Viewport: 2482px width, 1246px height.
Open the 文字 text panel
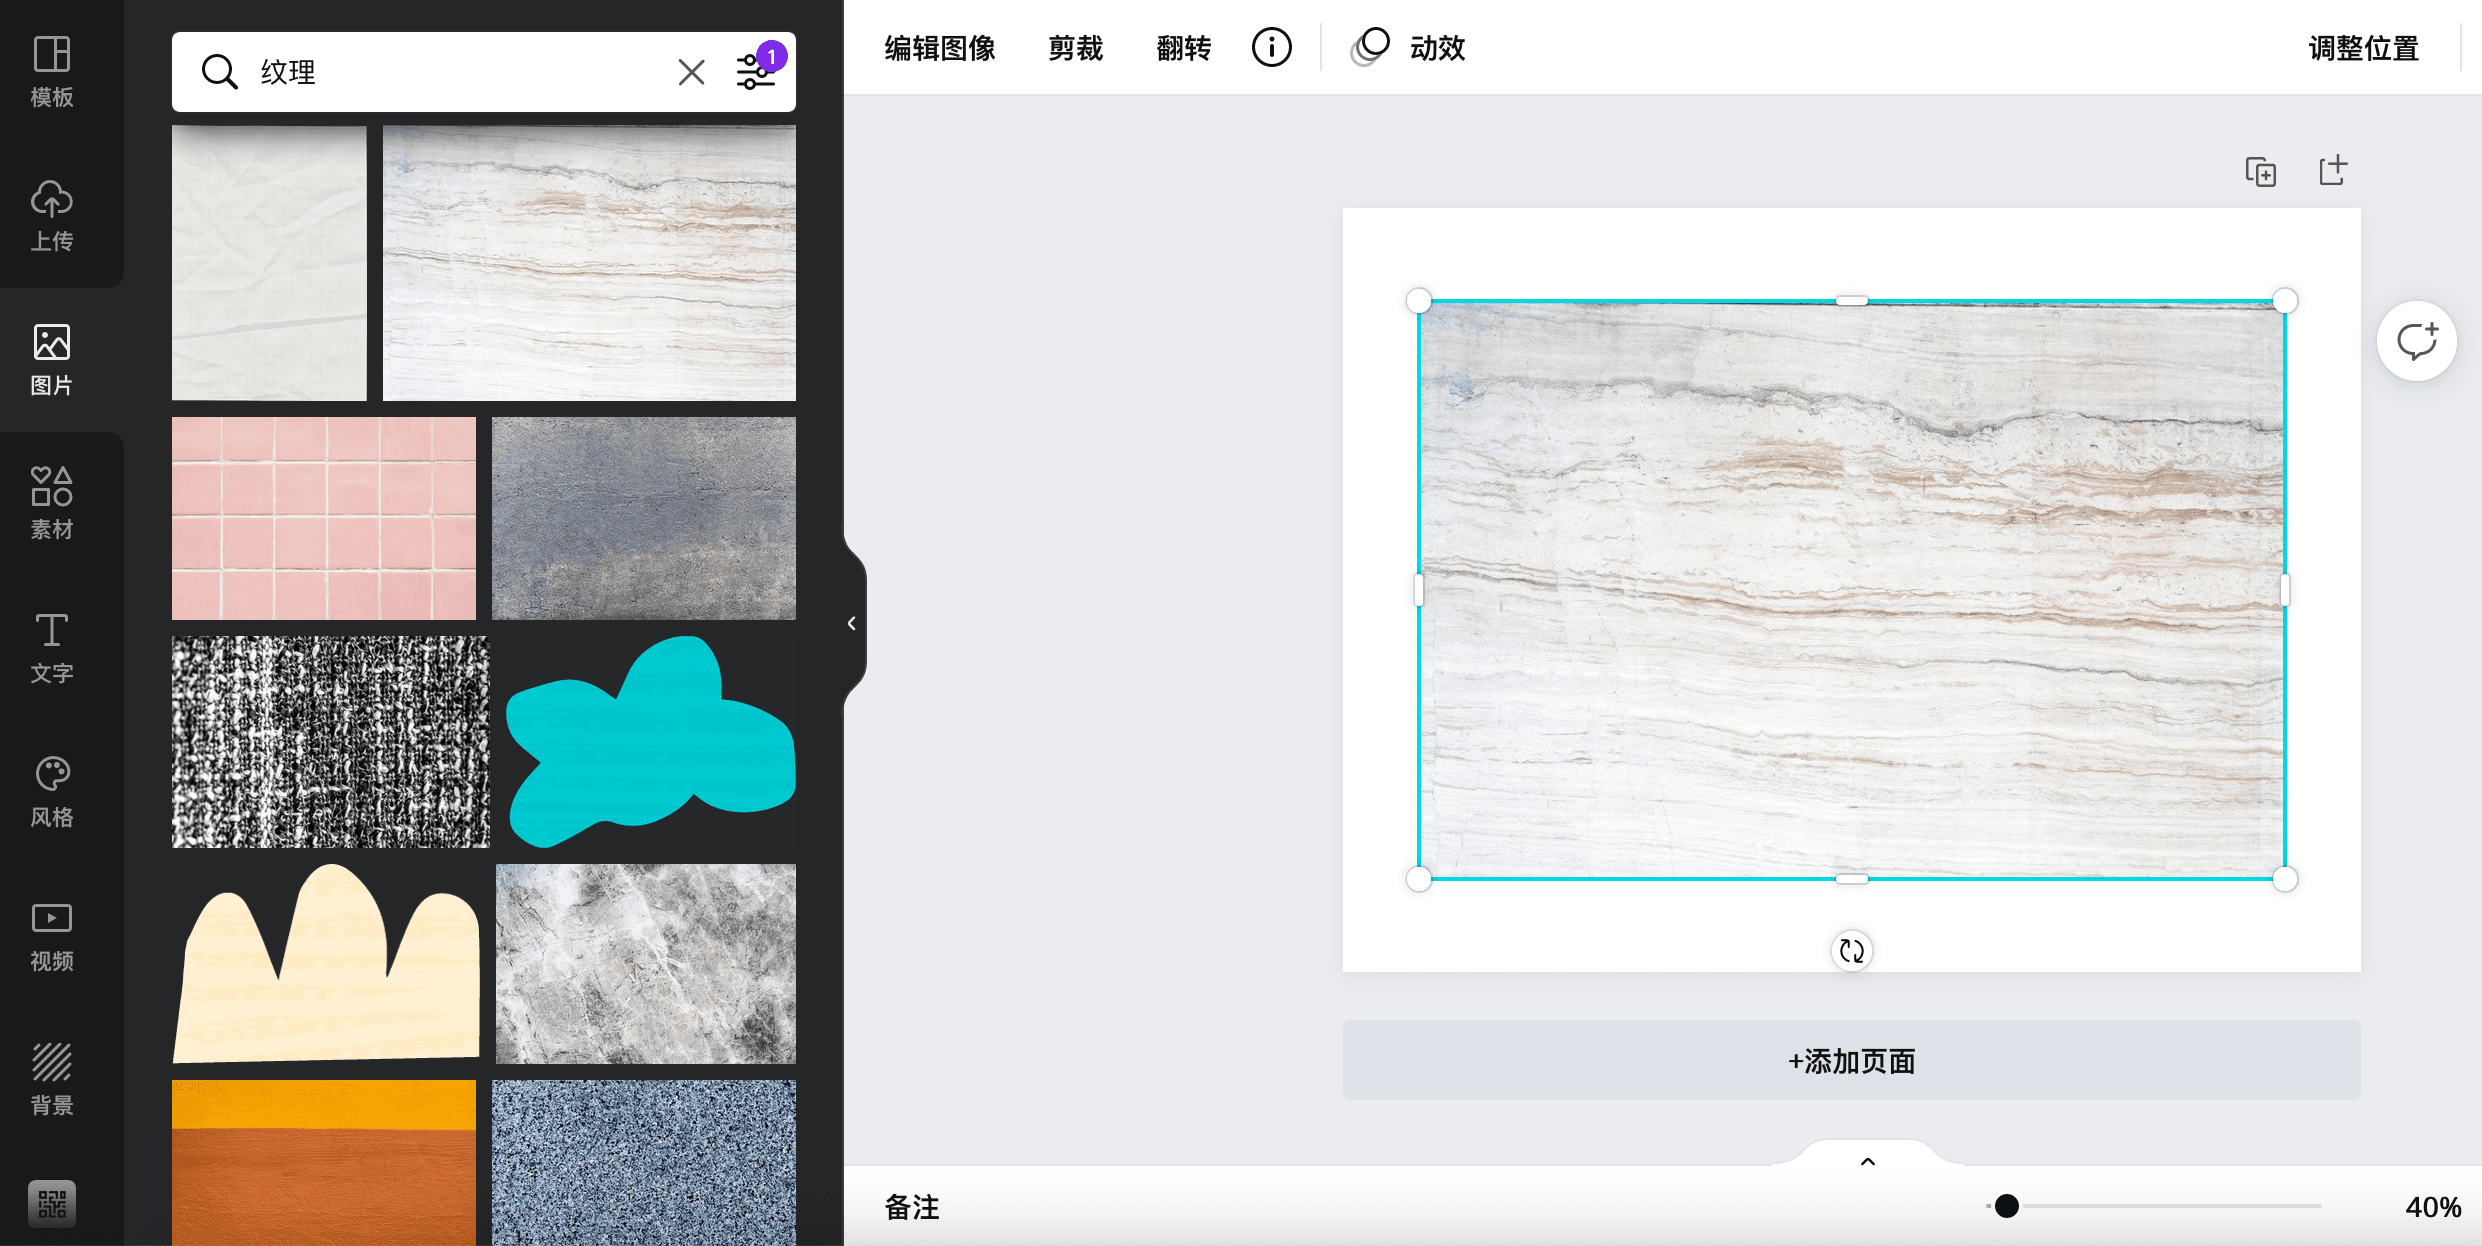click(x=52, y=648)
